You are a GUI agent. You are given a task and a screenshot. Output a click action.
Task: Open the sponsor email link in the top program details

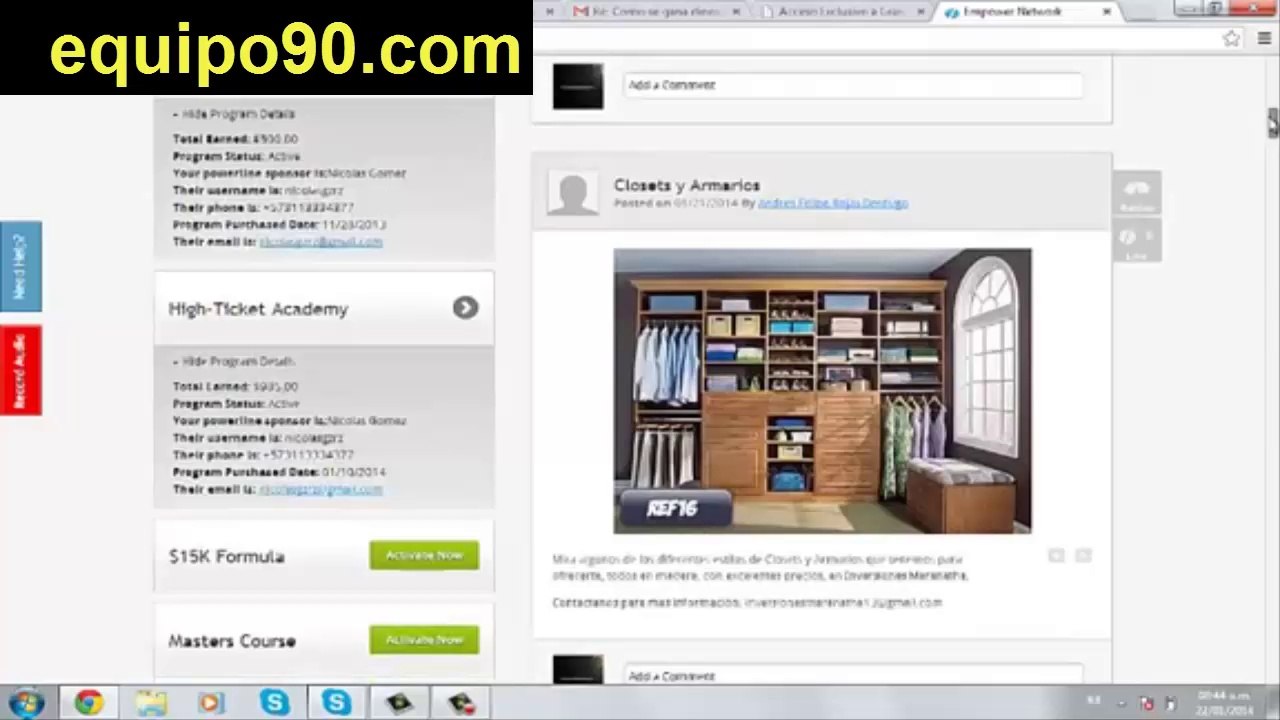coord(320,241)
